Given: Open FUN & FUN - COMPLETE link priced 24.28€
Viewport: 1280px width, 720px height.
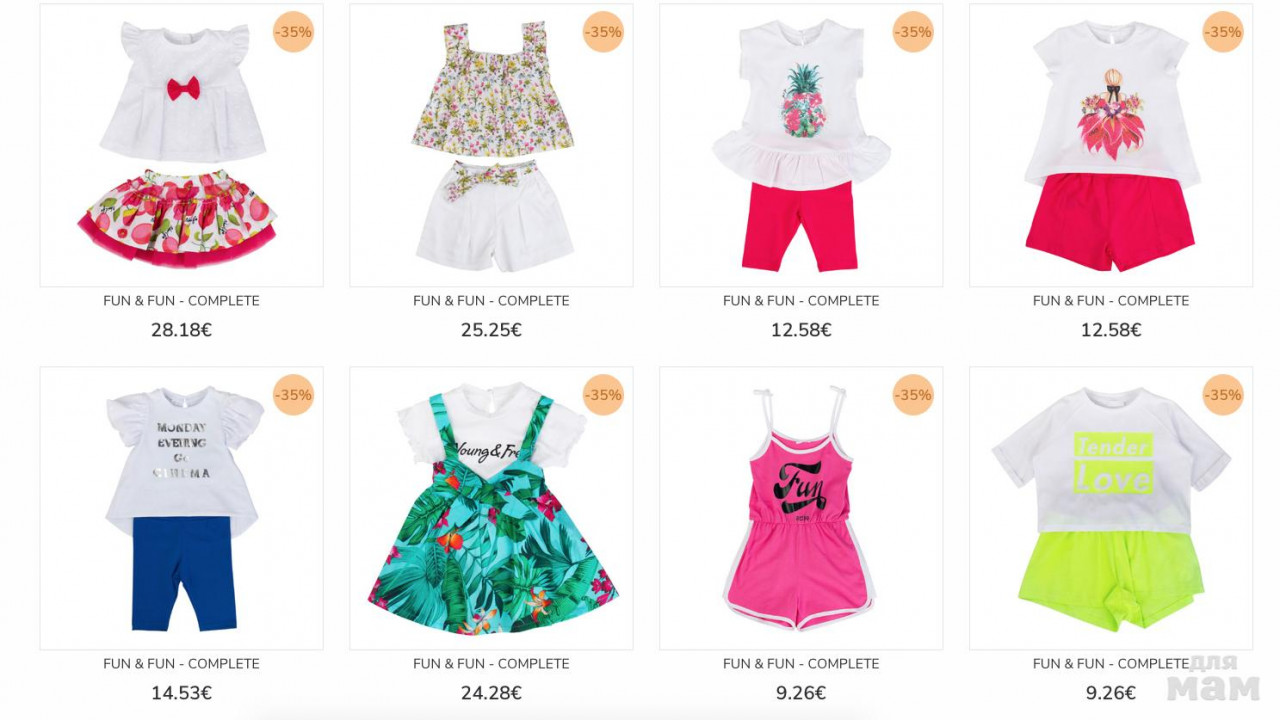Looking at the screenshot, I should pyautogui.click(x=491, y=664).
